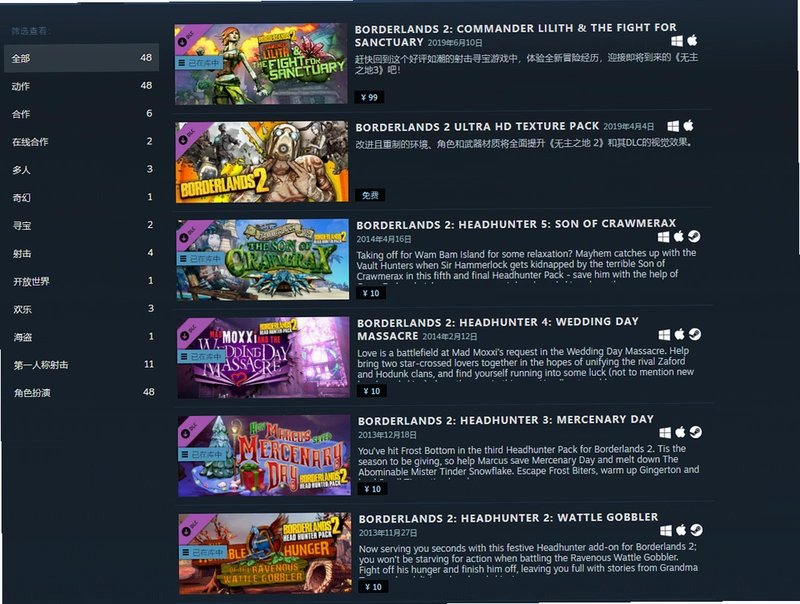Viewport: 800px width, 604px height.
Task: Click ¥ 99 price of Commander Lilith
Action: pos(369,97)
